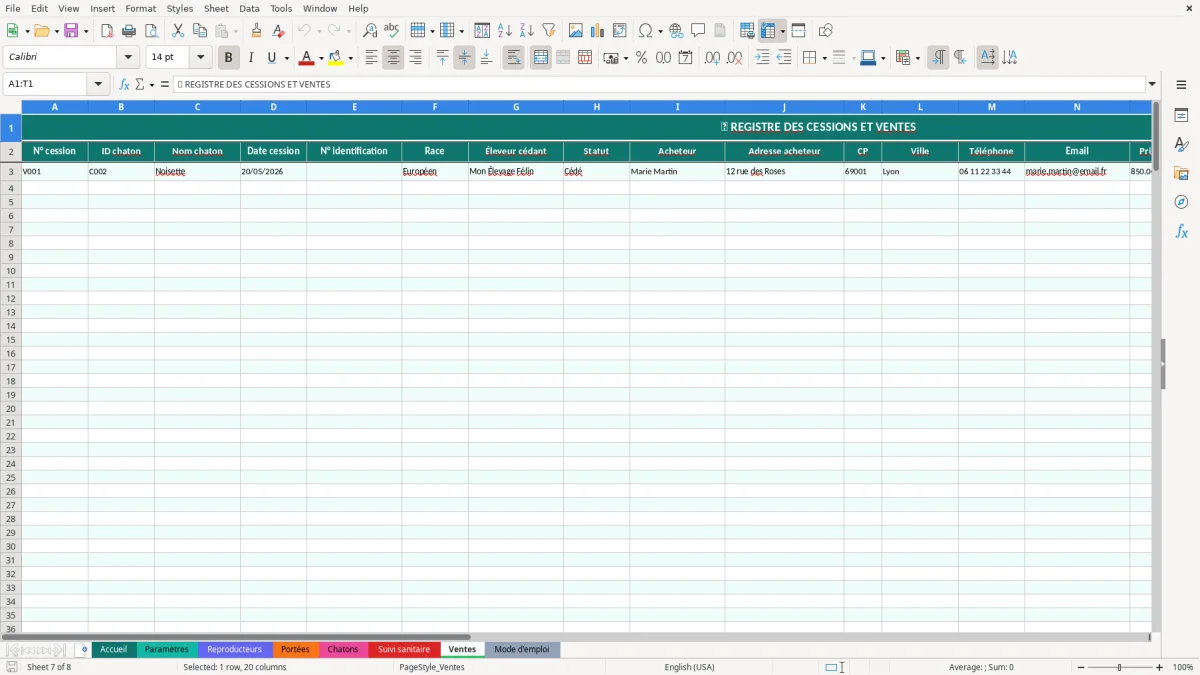This screenshot has width=1200, height=675.
Task: Click the Add new sheet button
Action: (x=84, y=649)
